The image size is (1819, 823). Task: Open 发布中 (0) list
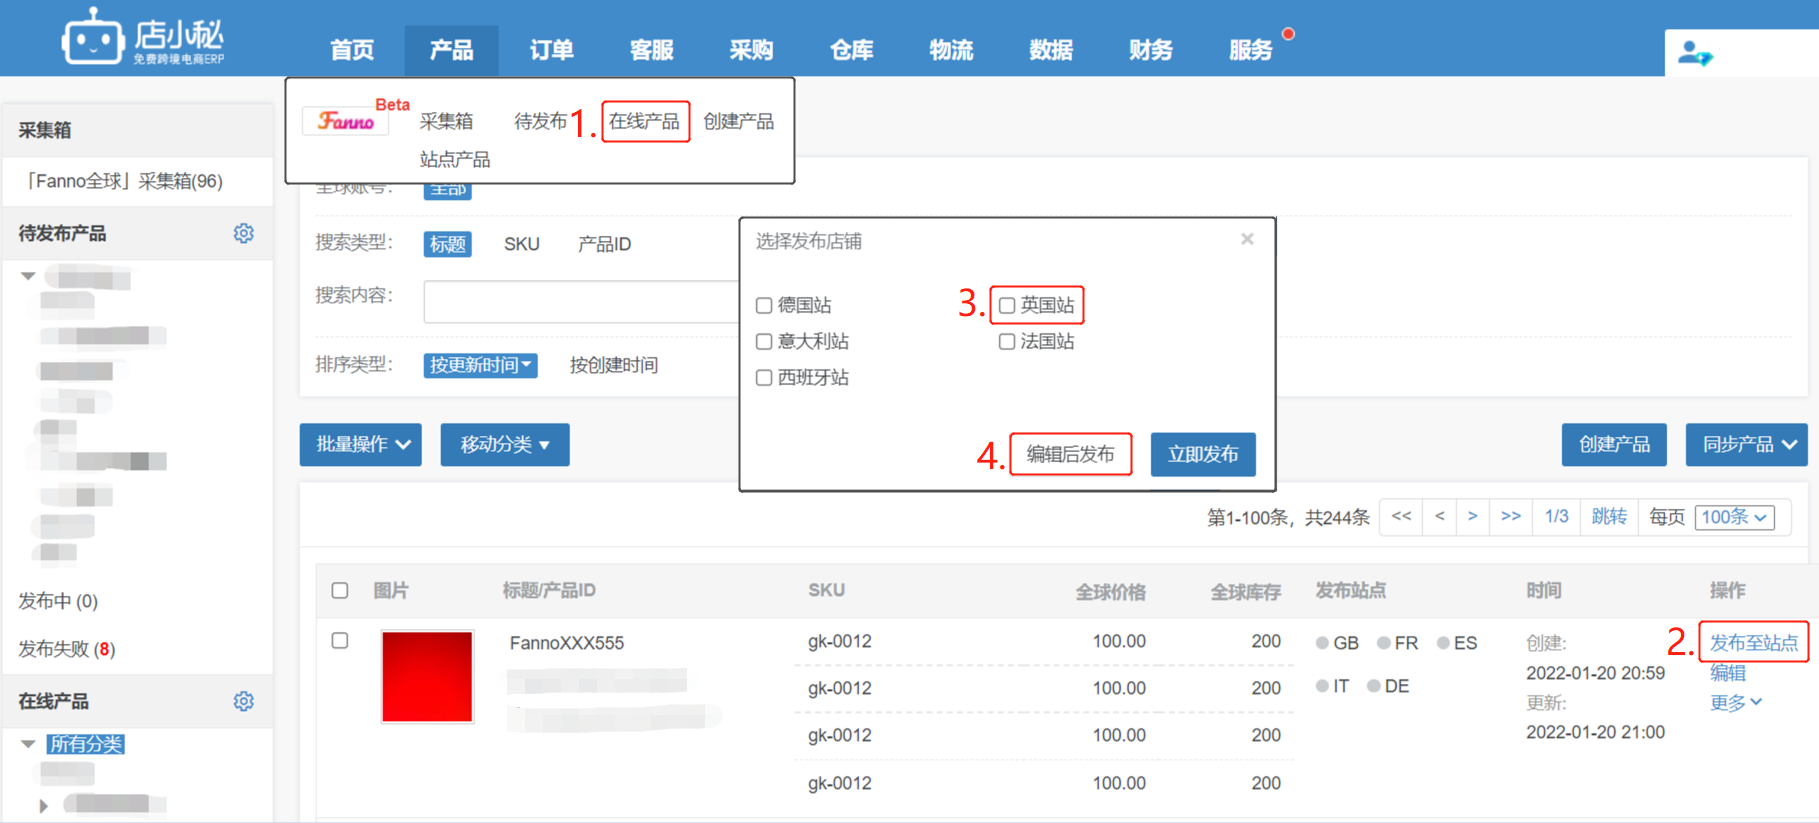58,601
